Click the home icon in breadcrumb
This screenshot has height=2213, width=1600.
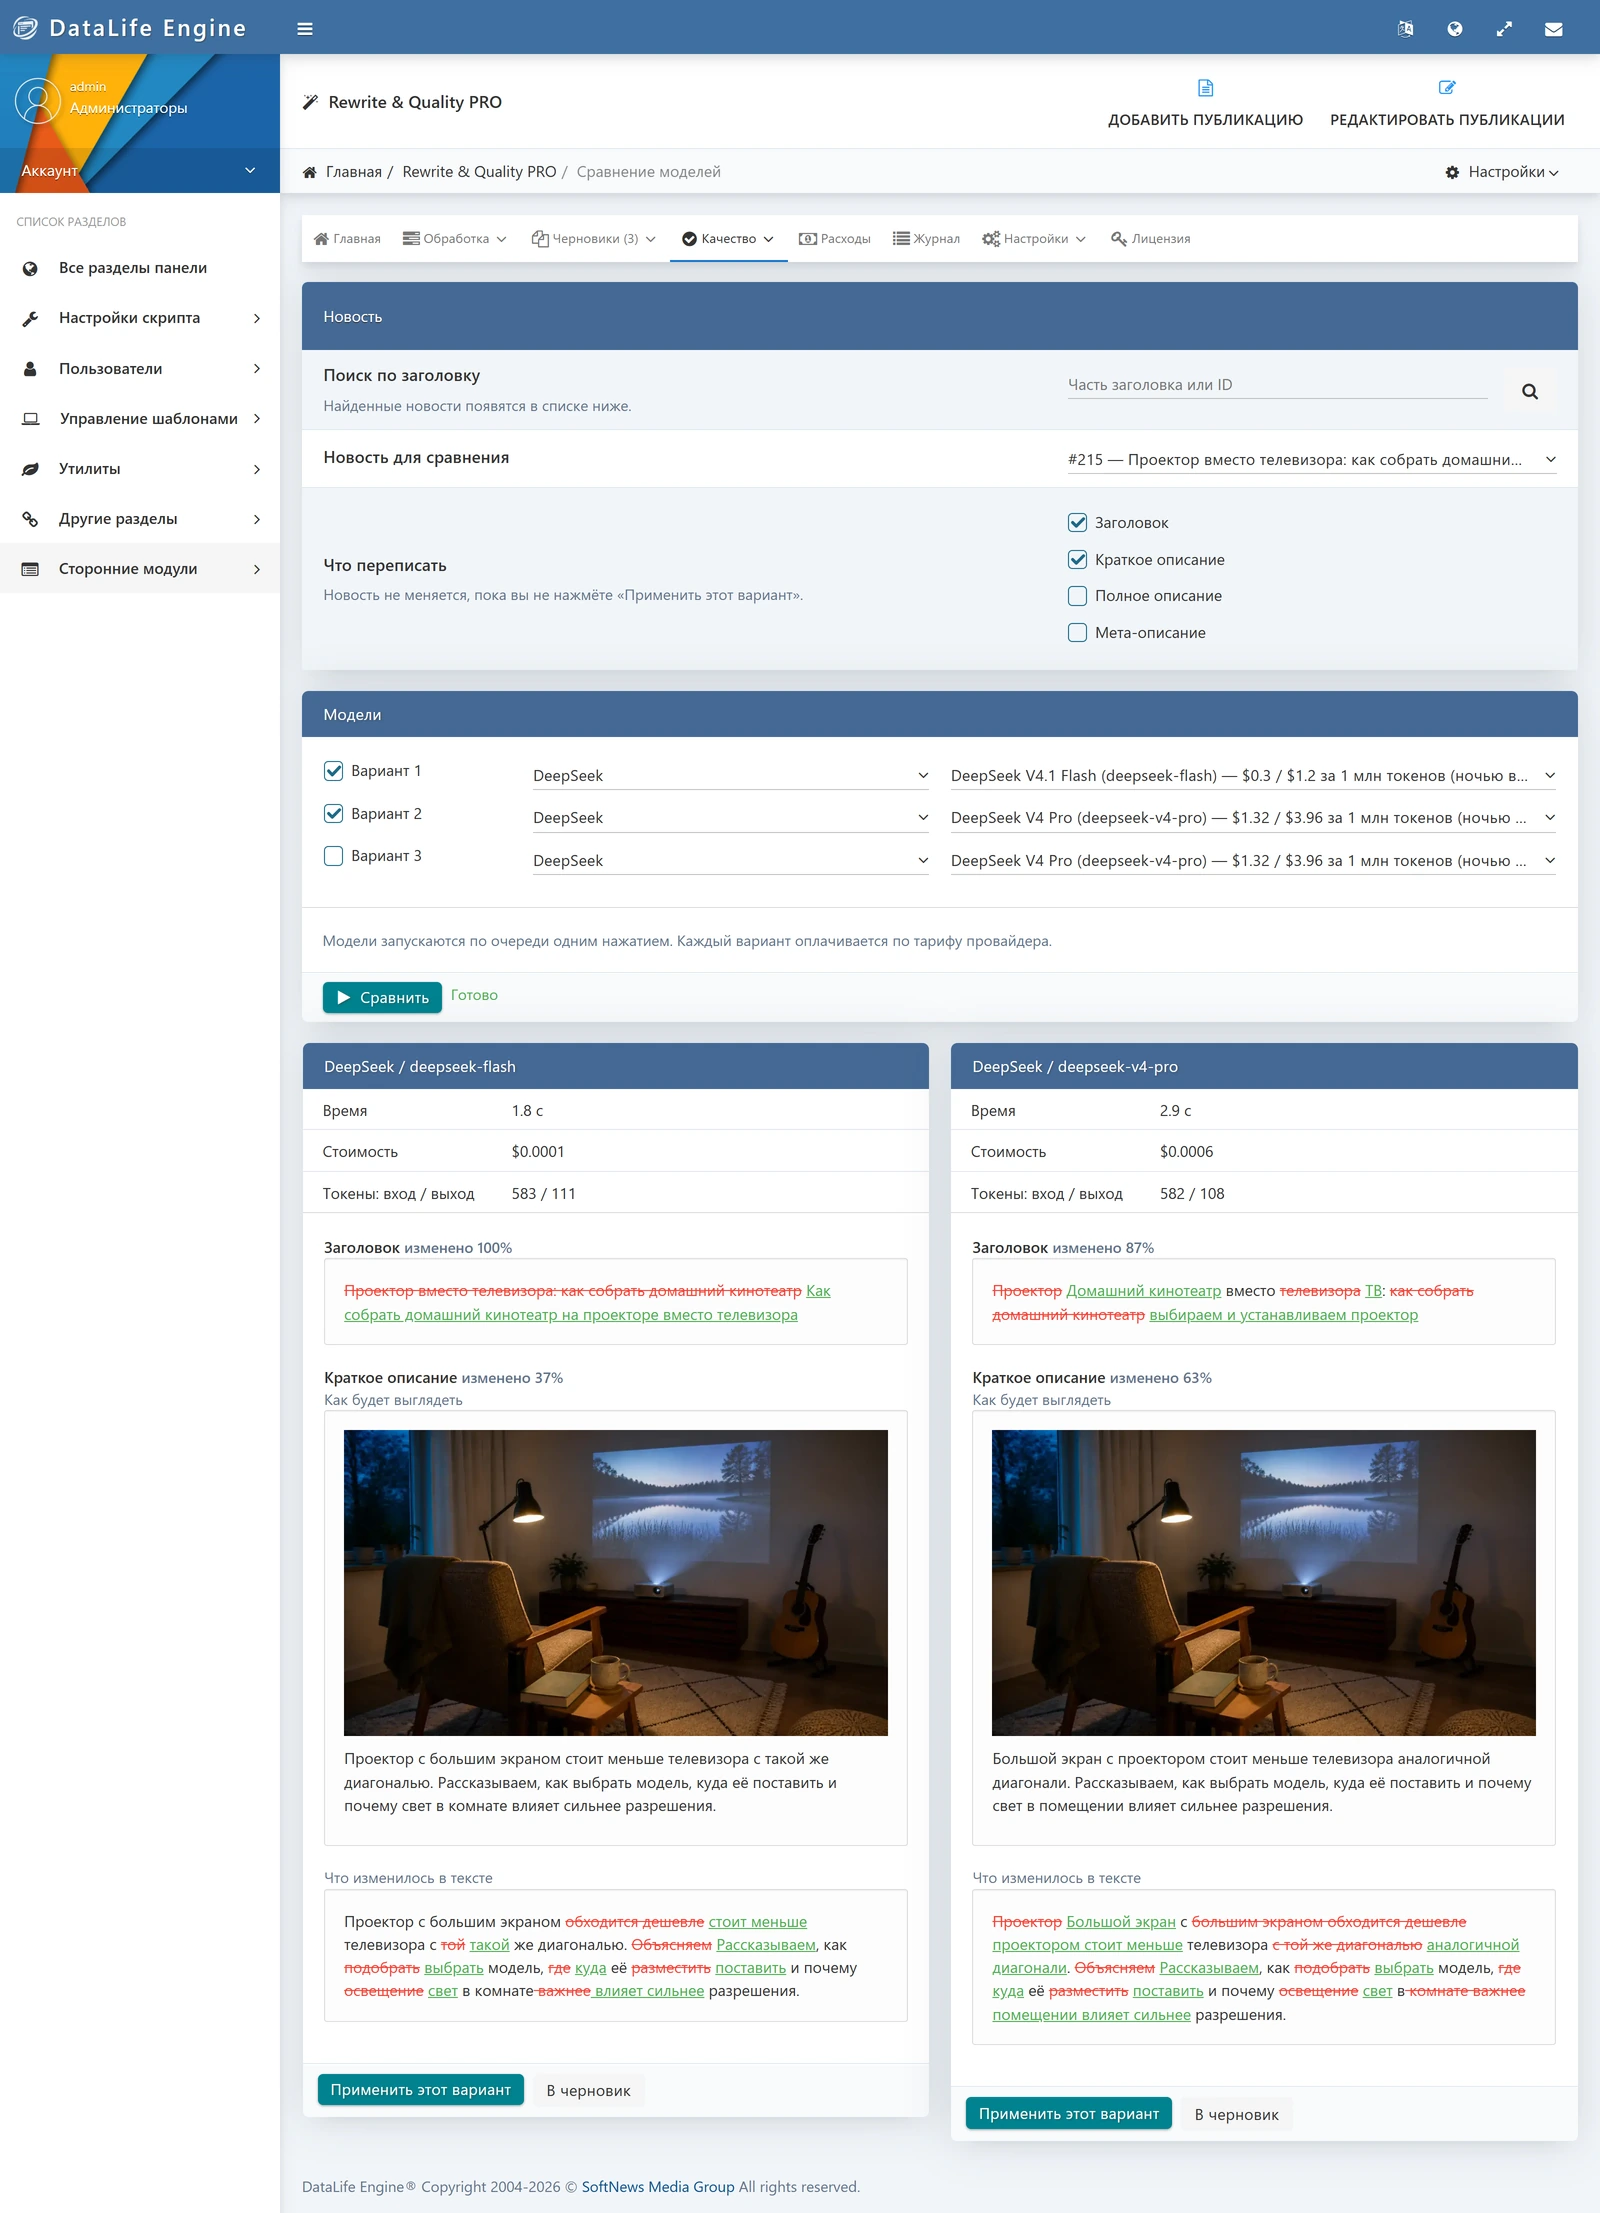pyautogui.click(x=310, y=172)
